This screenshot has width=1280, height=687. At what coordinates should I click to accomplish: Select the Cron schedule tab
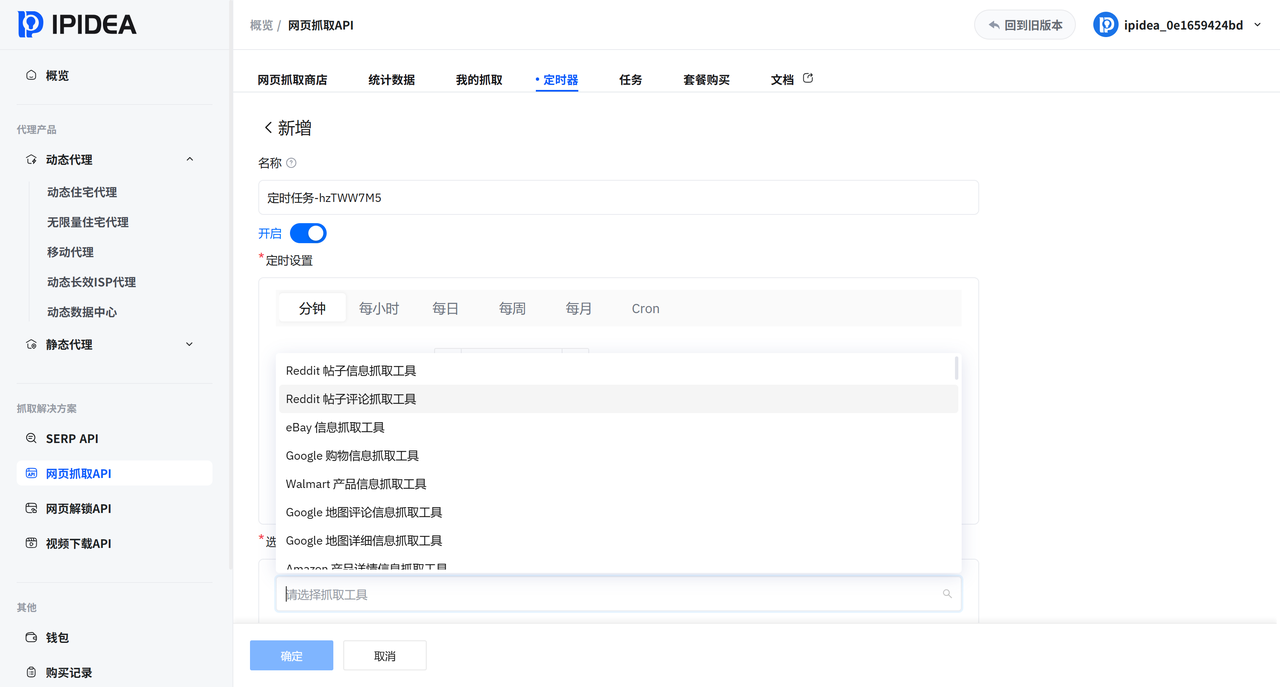646,308
